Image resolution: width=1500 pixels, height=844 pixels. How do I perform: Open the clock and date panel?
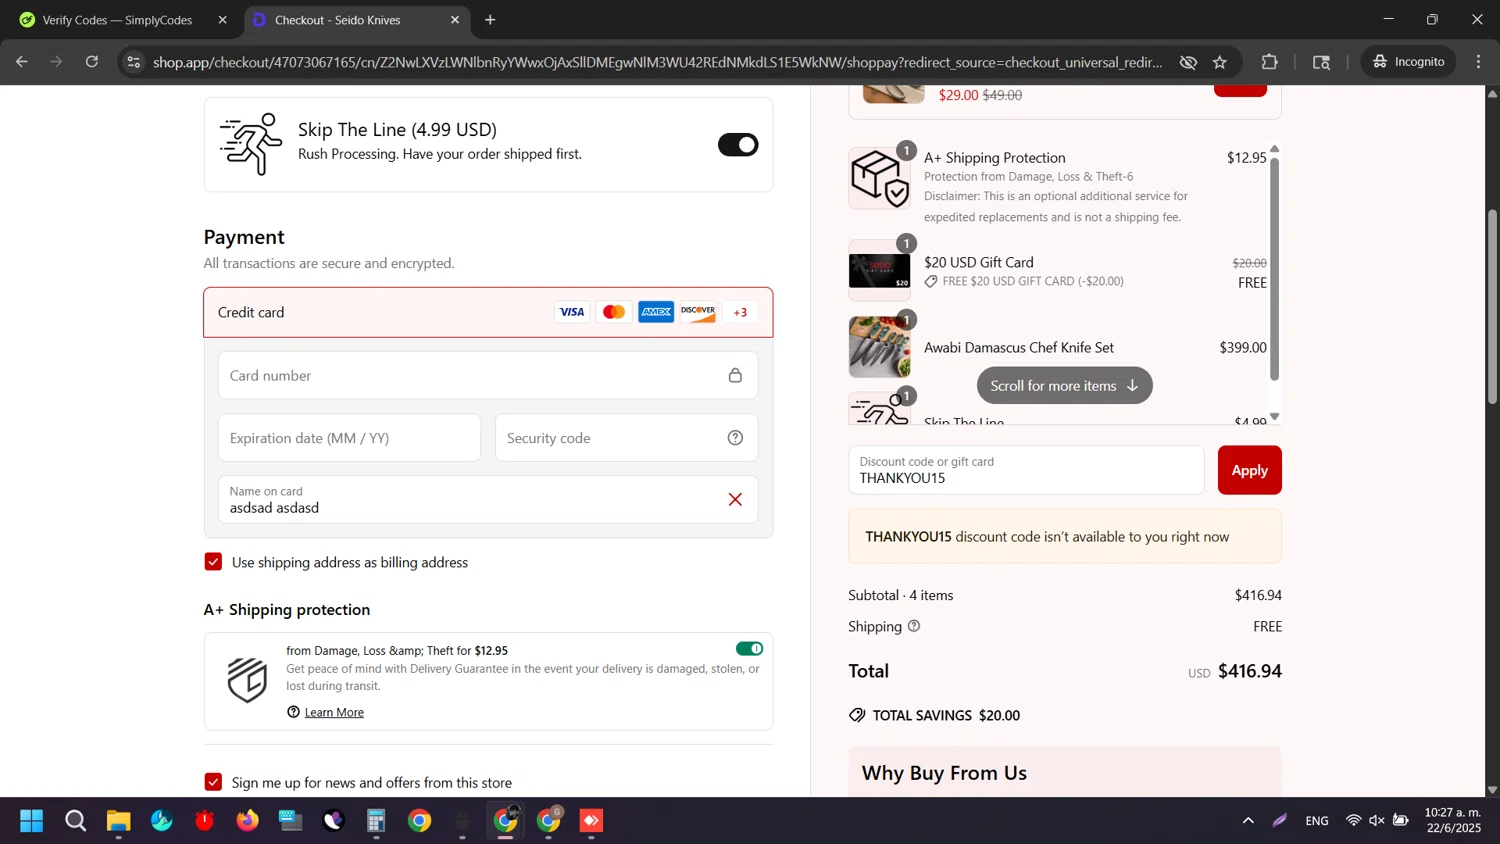coord(1453,820)
